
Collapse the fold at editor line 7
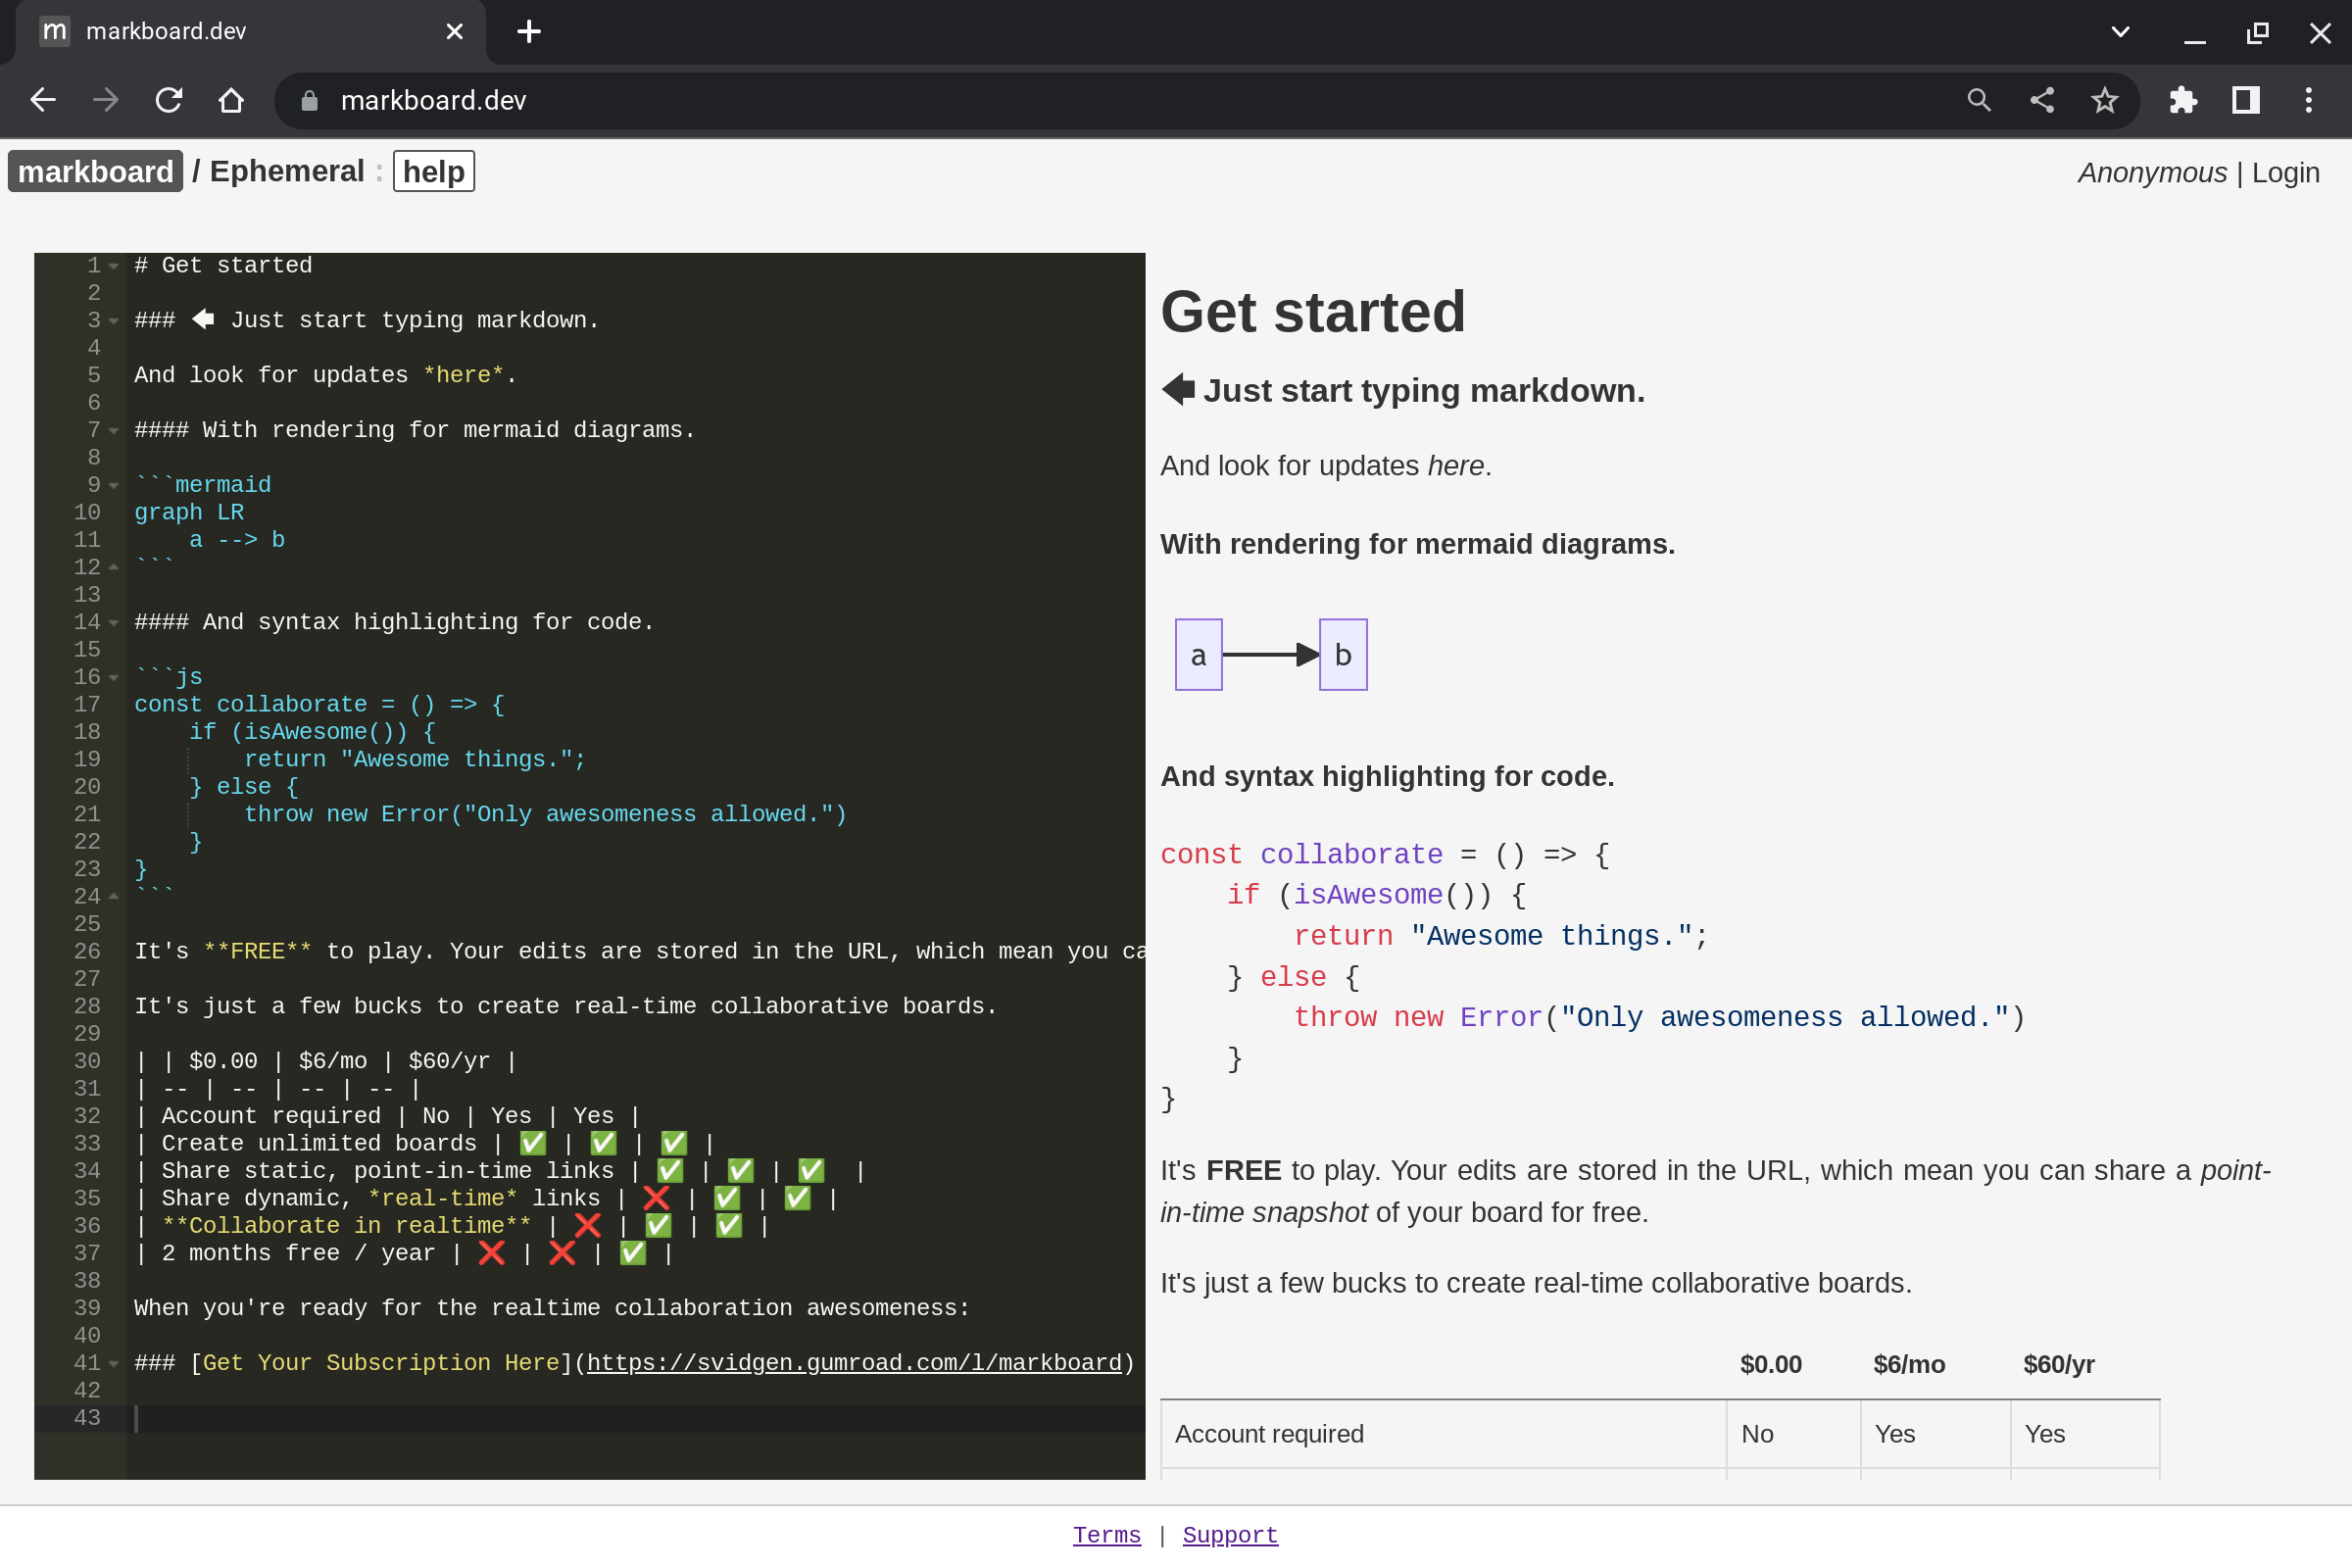coord(114,431)
